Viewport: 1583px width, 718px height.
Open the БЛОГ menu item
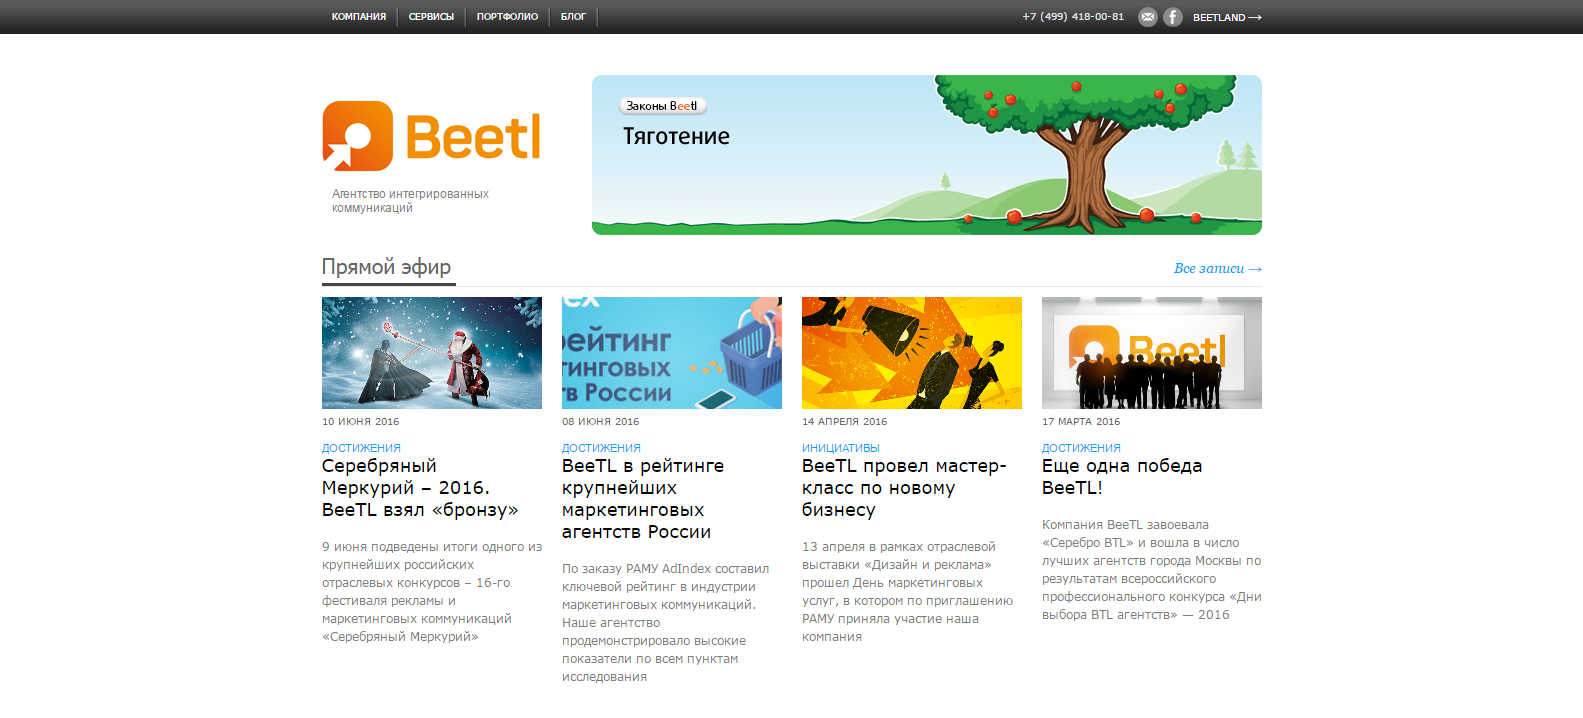point(573,17)
